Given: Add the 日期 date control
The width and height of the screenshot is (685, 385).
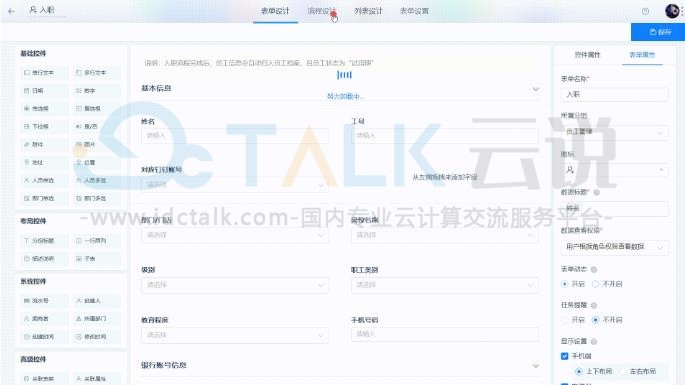Looking at the screenshot, I should tap(44, 90).
